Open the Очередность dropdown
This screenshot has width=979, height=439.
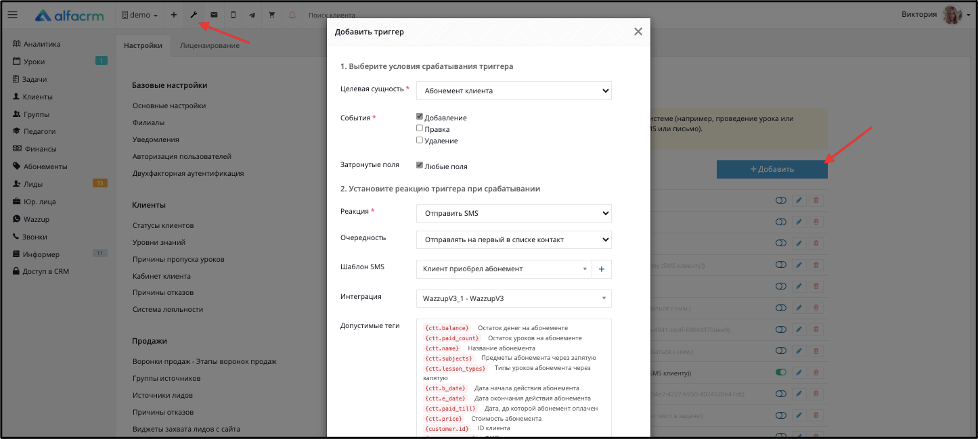(x=514, y=240)
